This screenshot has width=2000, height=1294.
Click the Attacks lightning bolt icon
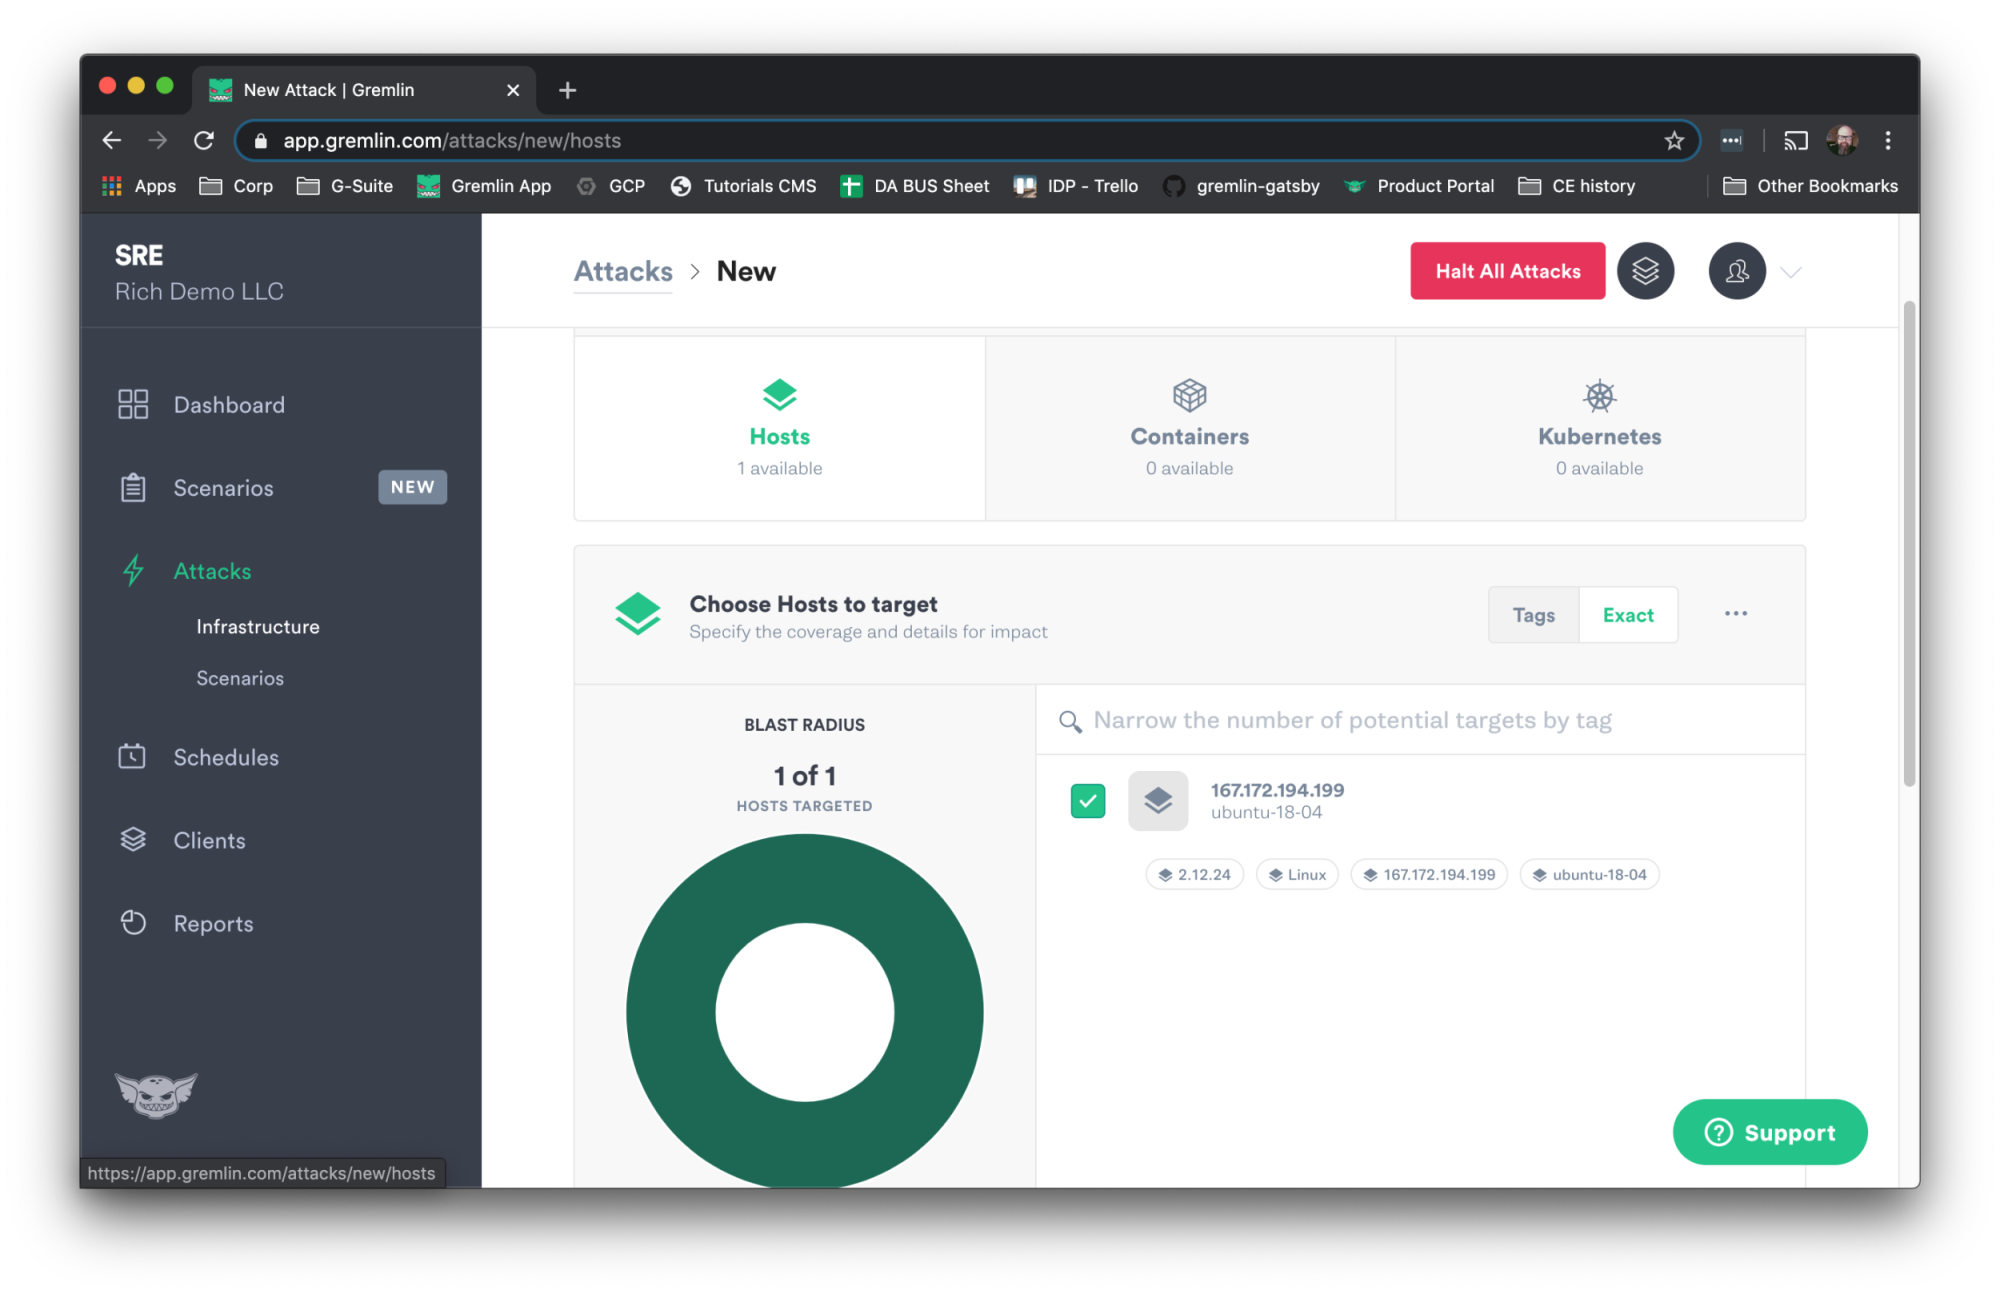pos(134,568)
